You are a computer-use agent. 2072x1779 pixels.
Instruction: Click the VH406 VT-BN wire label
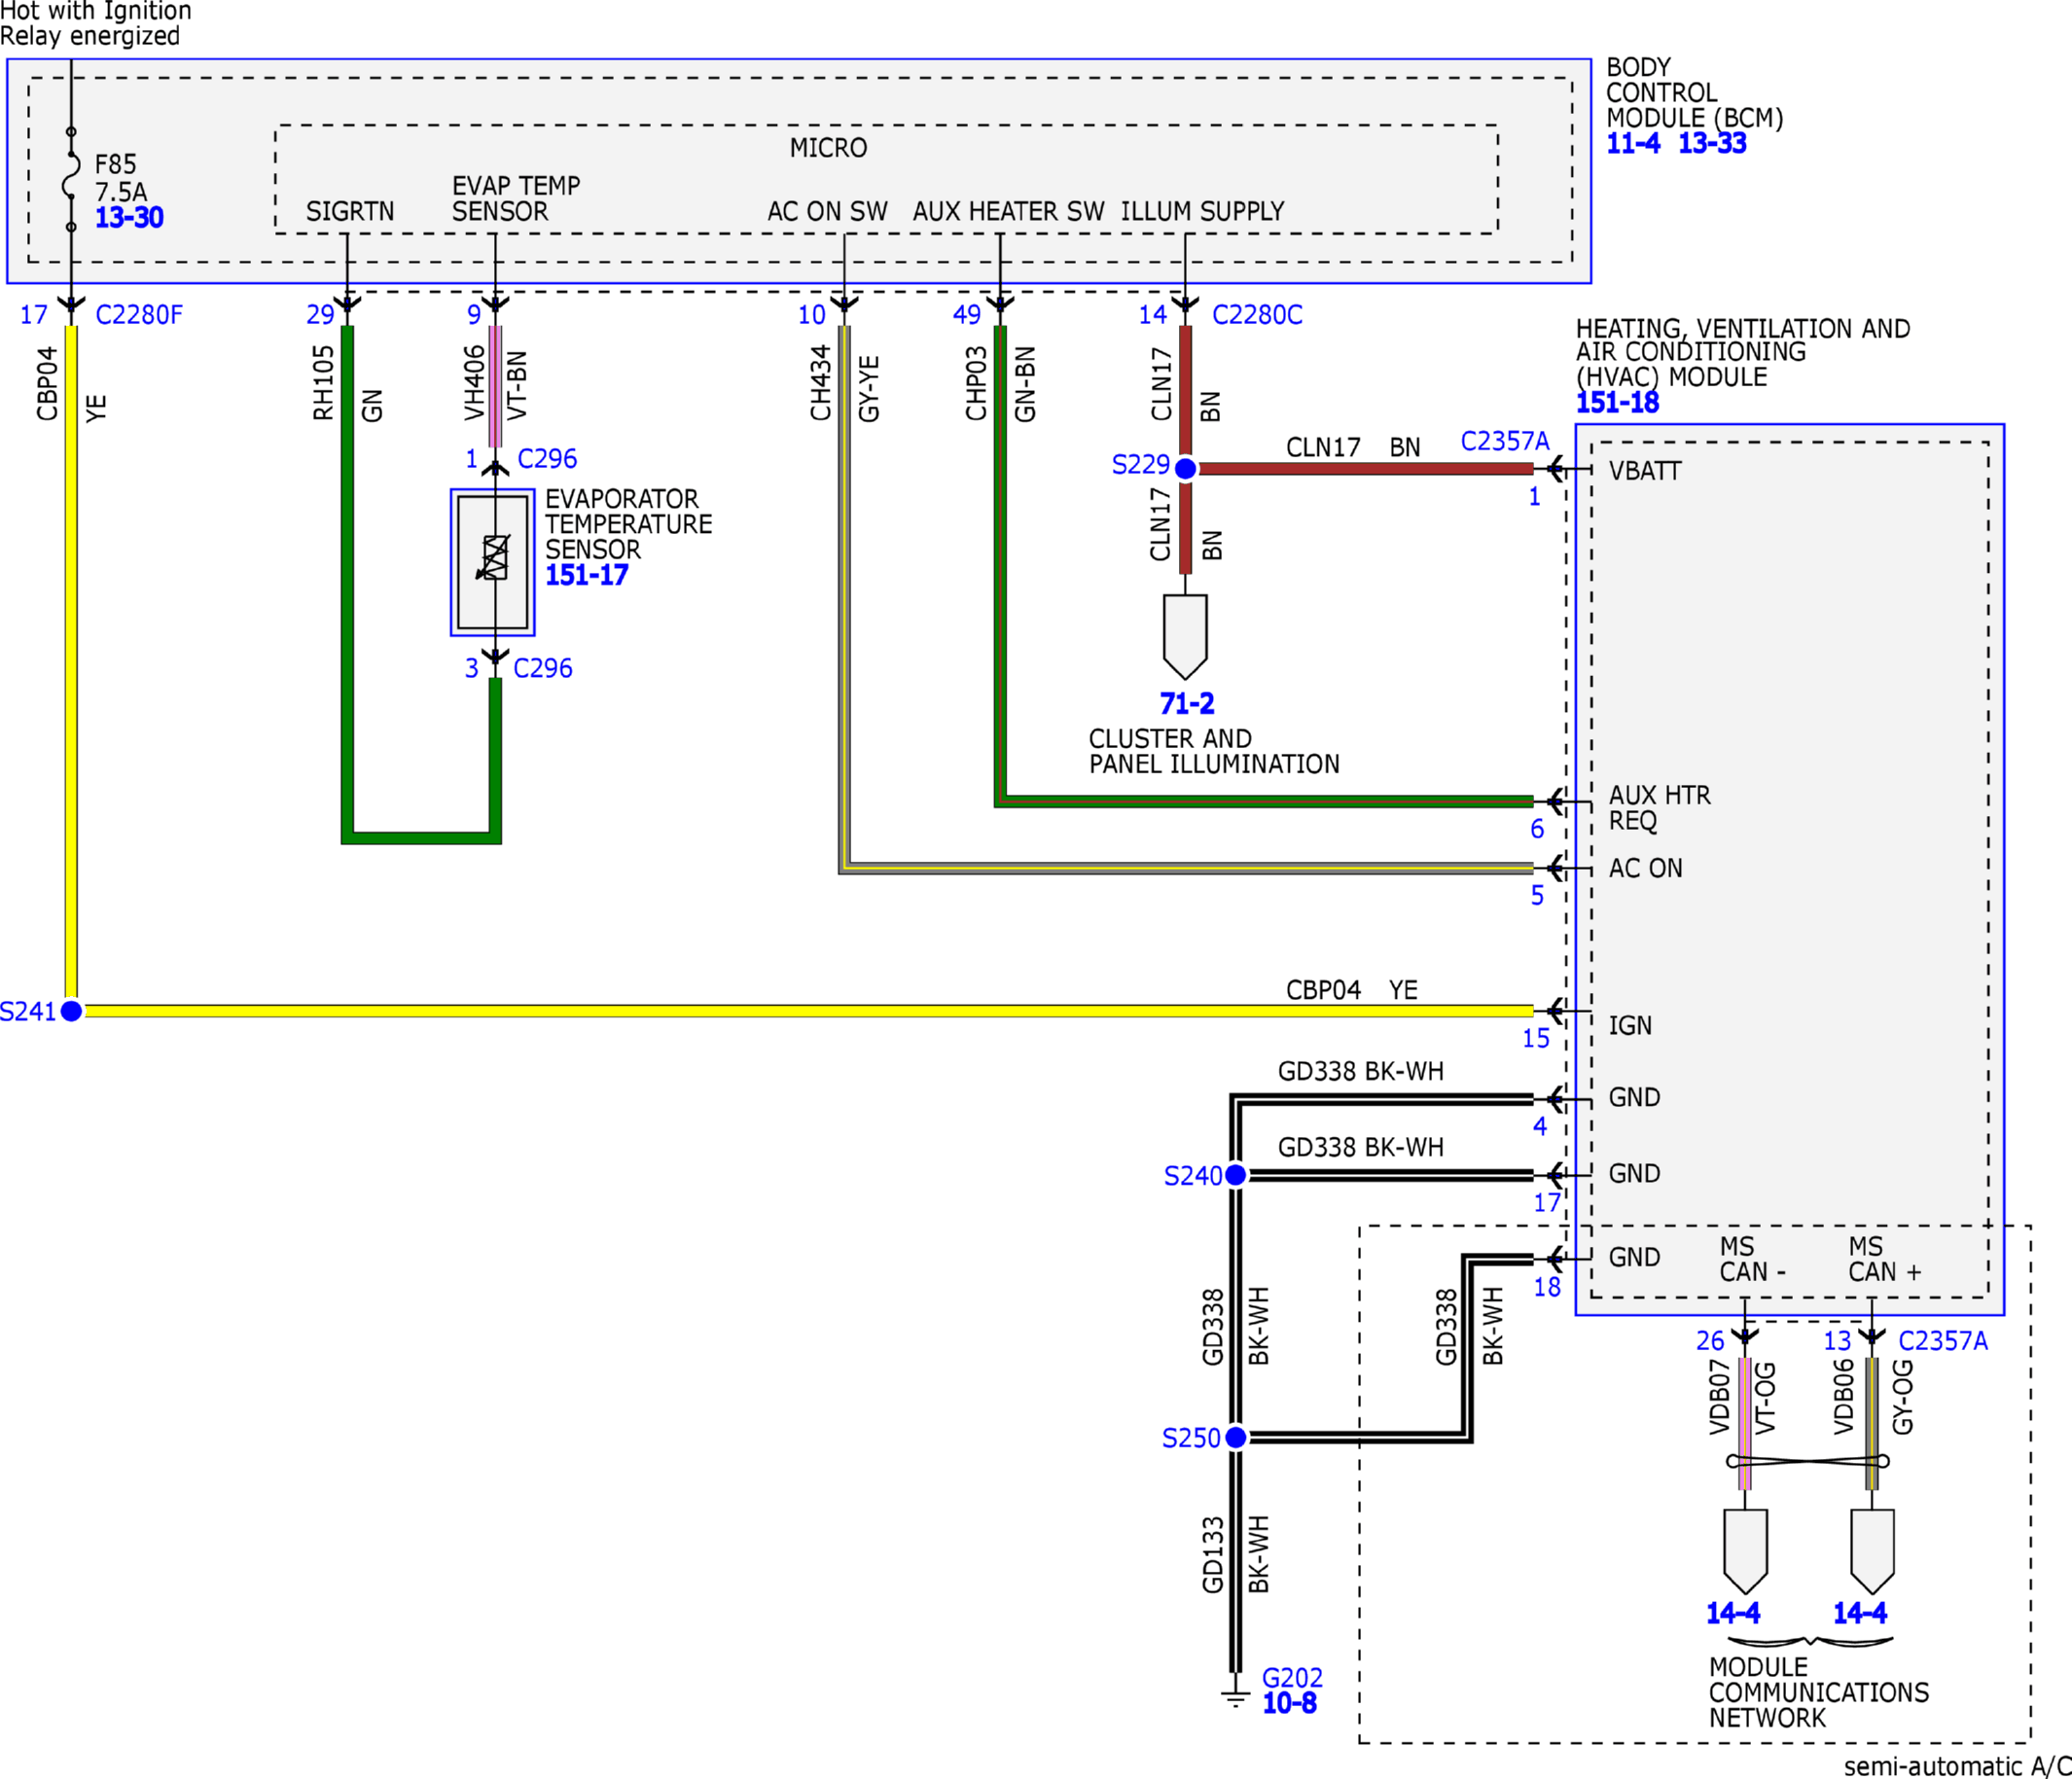495,383
